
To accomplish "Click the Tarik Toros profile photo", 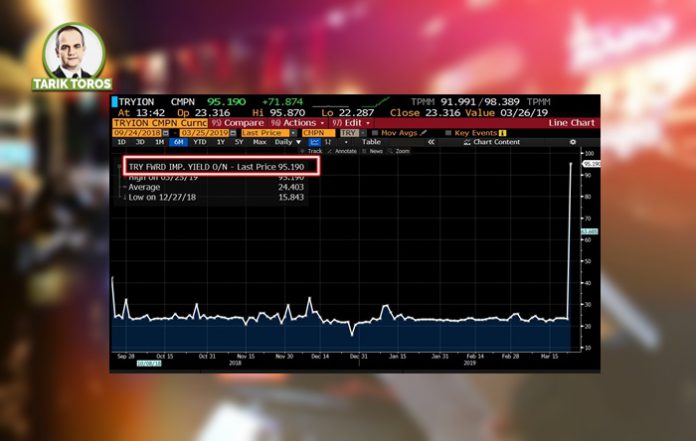I will (x=74, y=51).
